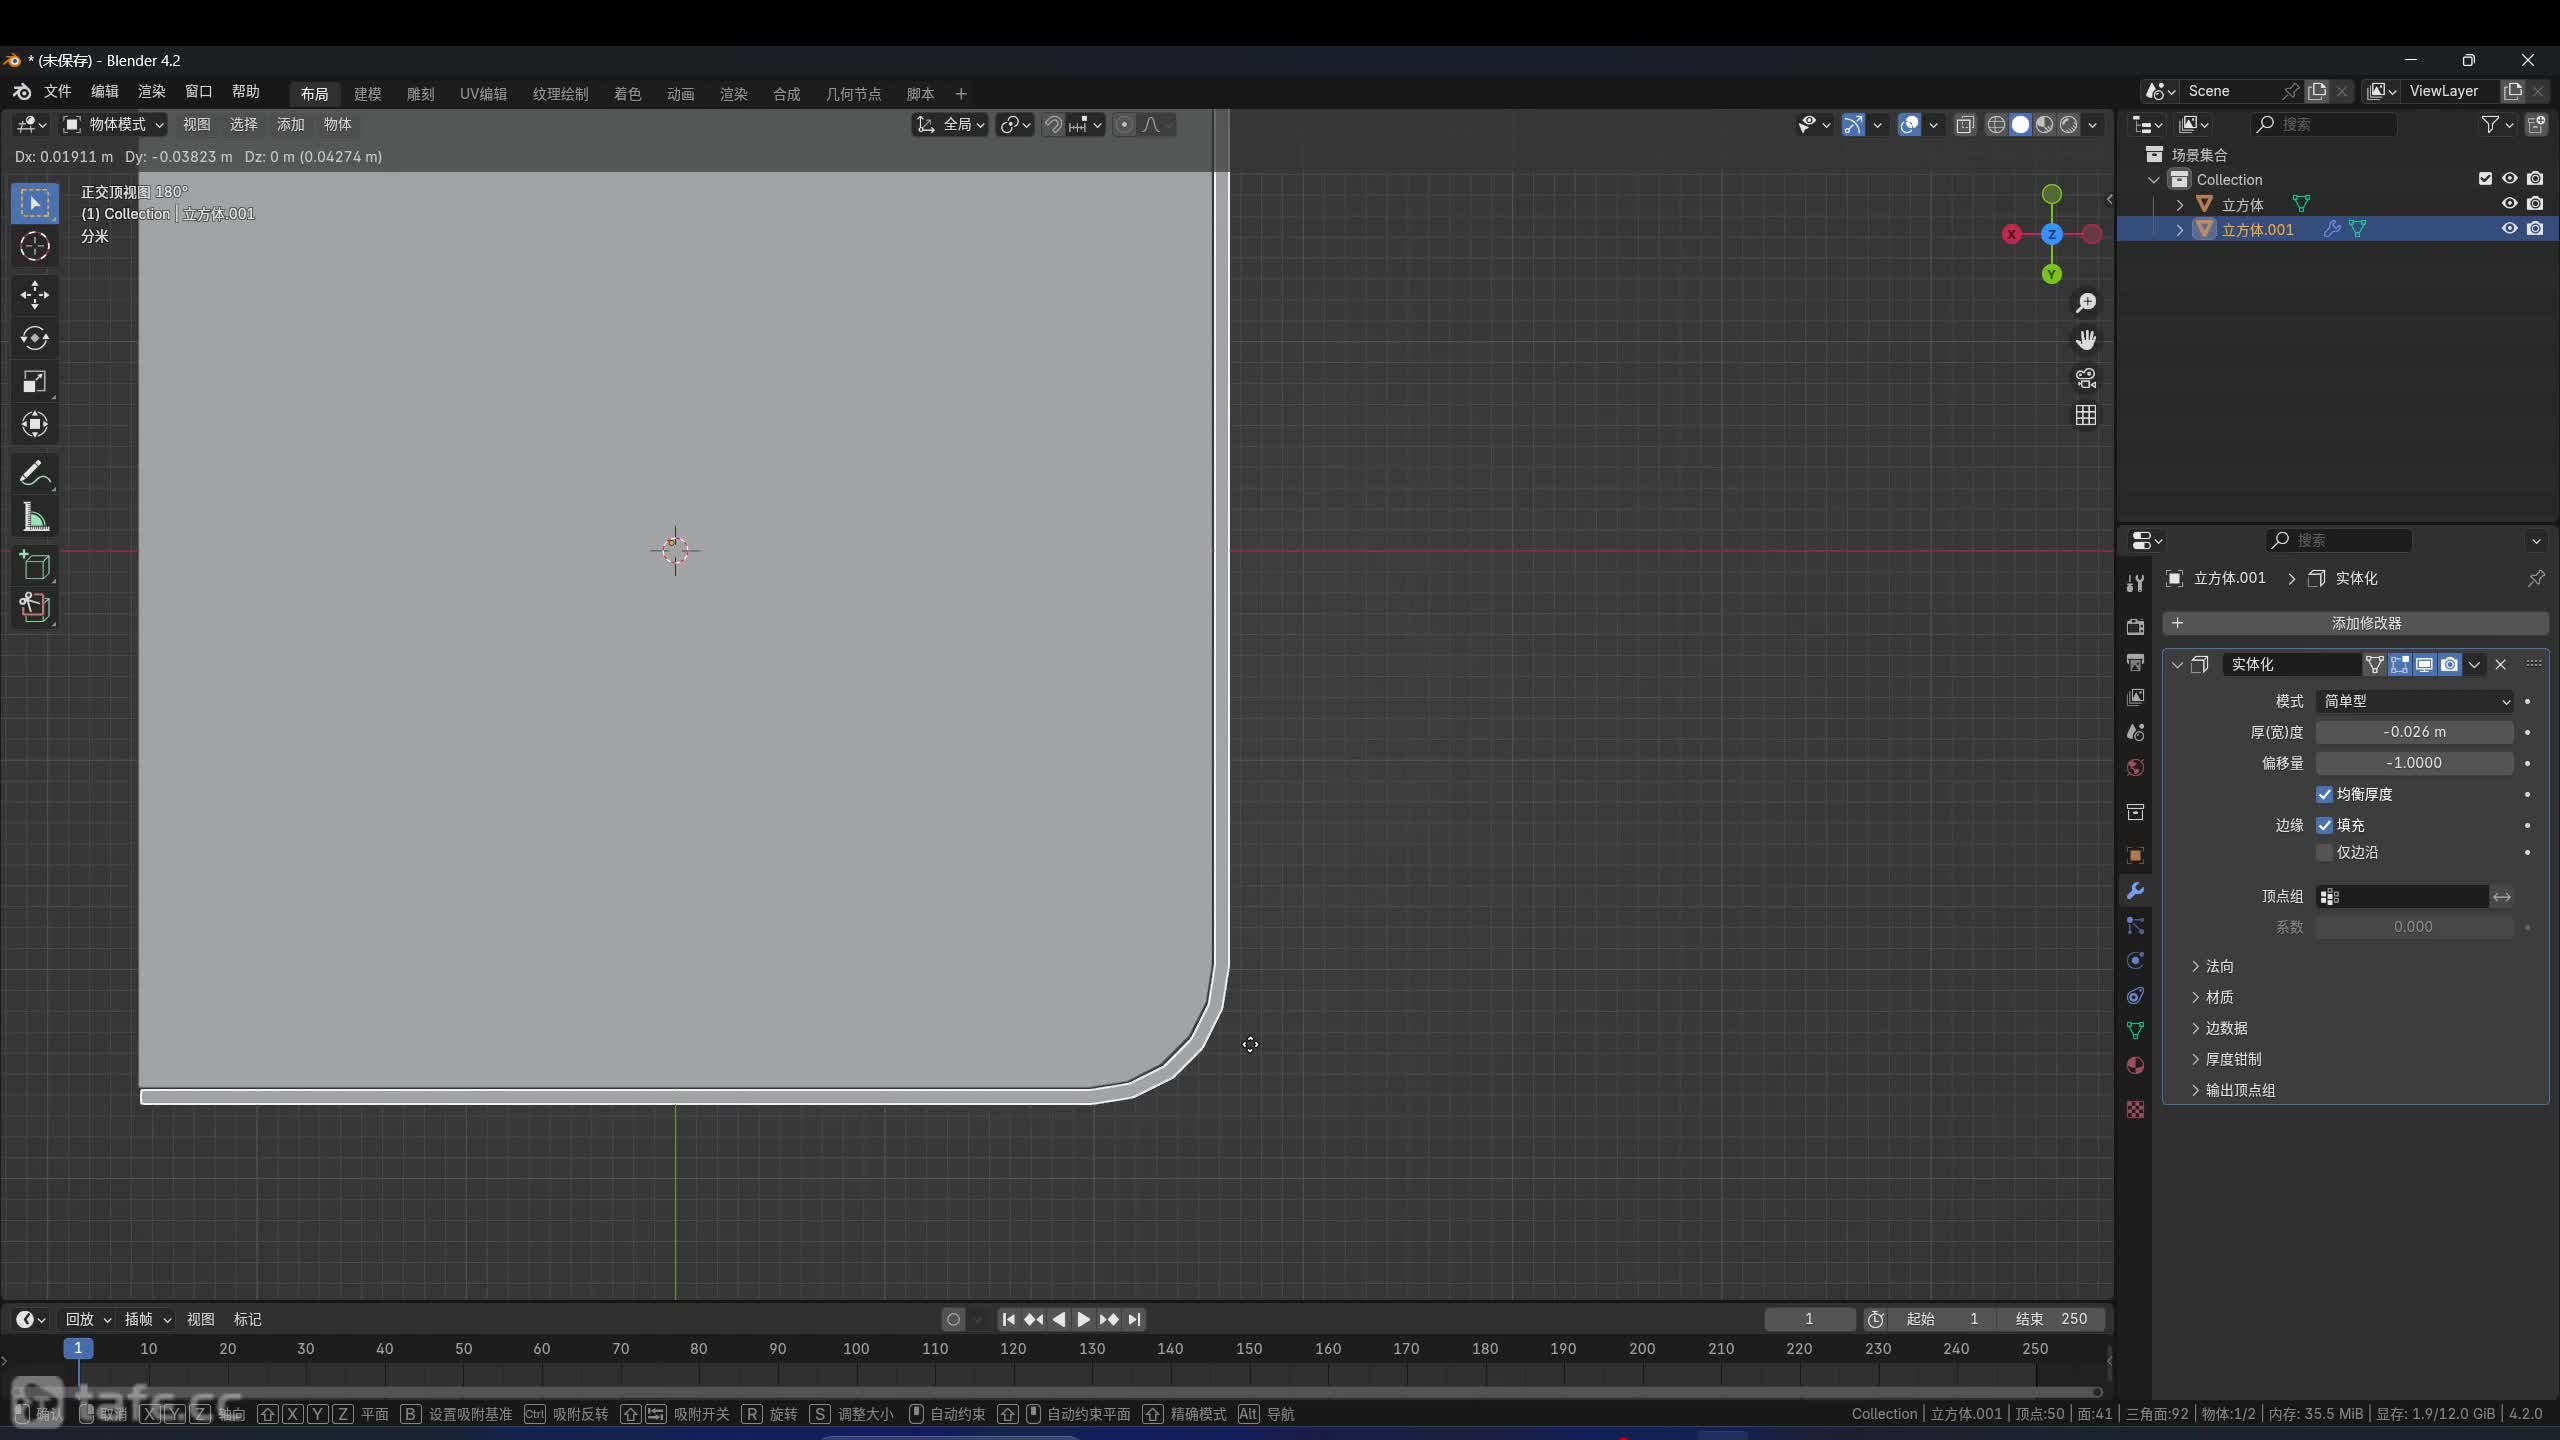Open the Modifiers wrench properties tab
The width and height of the screenshot is (2560, 1440).
pyautogui.click(x=2135, y=891)
